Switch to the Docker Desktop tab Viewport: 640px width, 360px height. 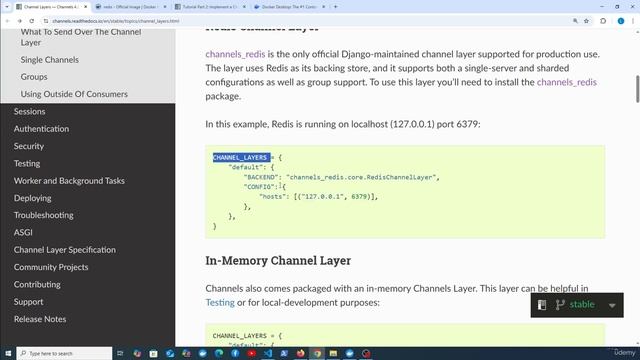(288, 7)
